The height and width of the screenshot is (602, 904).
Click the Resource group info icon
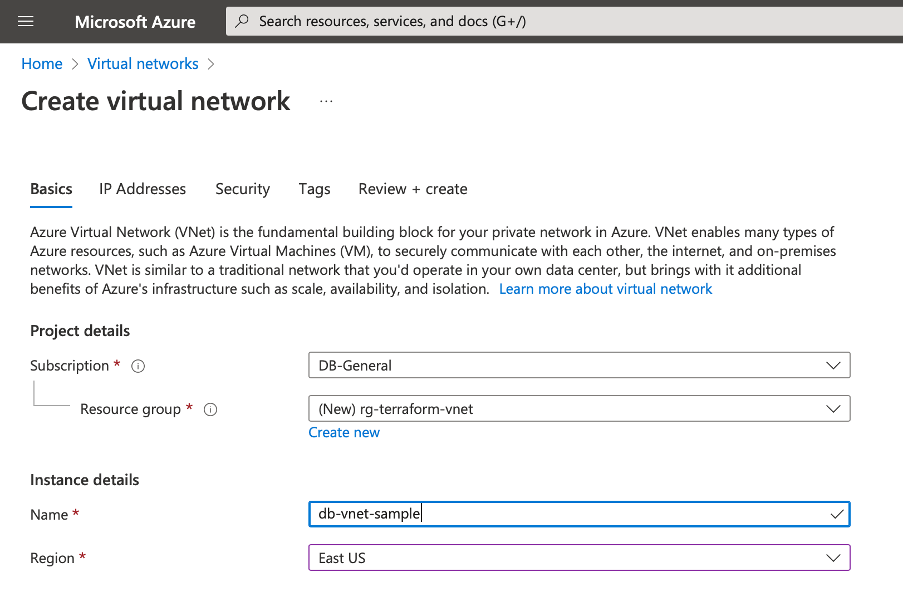(210, 409)
